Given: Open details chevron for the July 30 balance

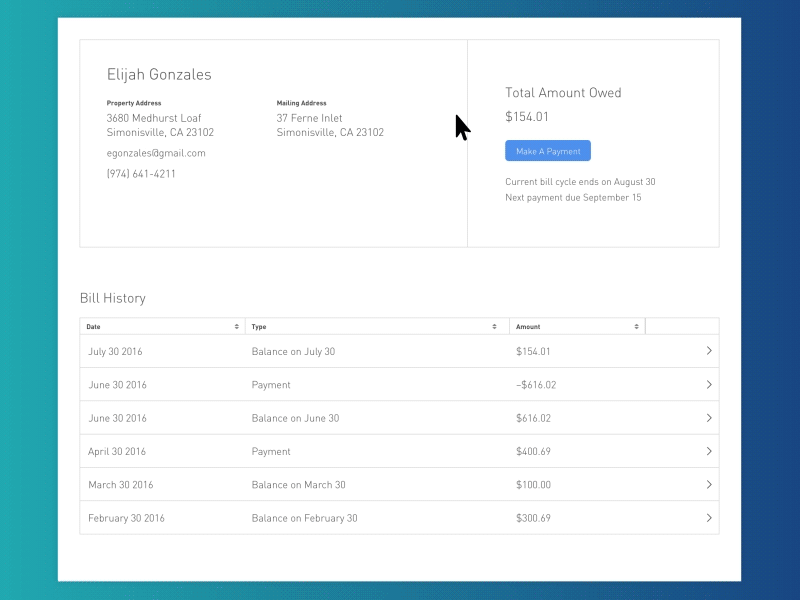Looking at the screenshot, I should 710,351.
